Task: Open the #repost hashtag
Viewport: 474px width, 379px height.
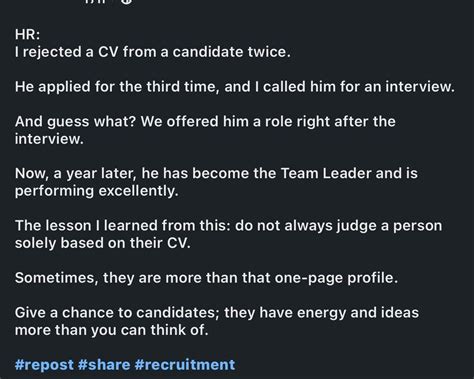Action: point(44,365)
